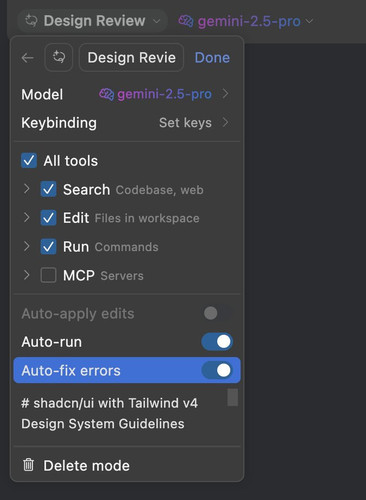
Task: Toggle the All tools checkbox
Action: coord(29,161)
